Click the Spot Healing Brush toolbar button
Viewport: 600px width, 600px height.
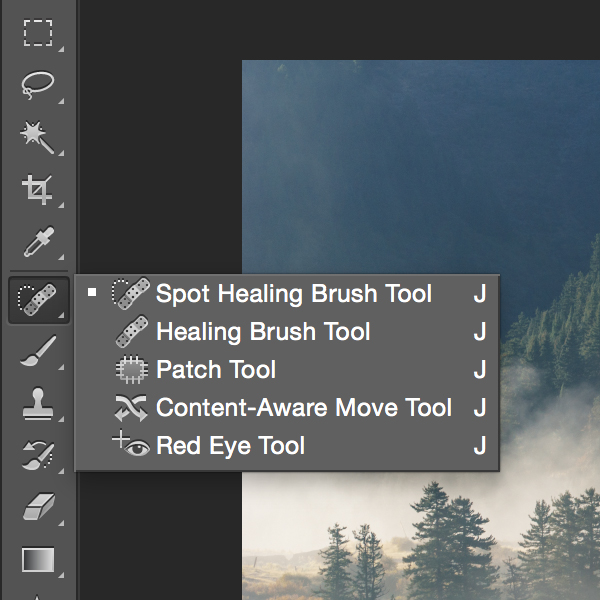click(x=39, y=300)
